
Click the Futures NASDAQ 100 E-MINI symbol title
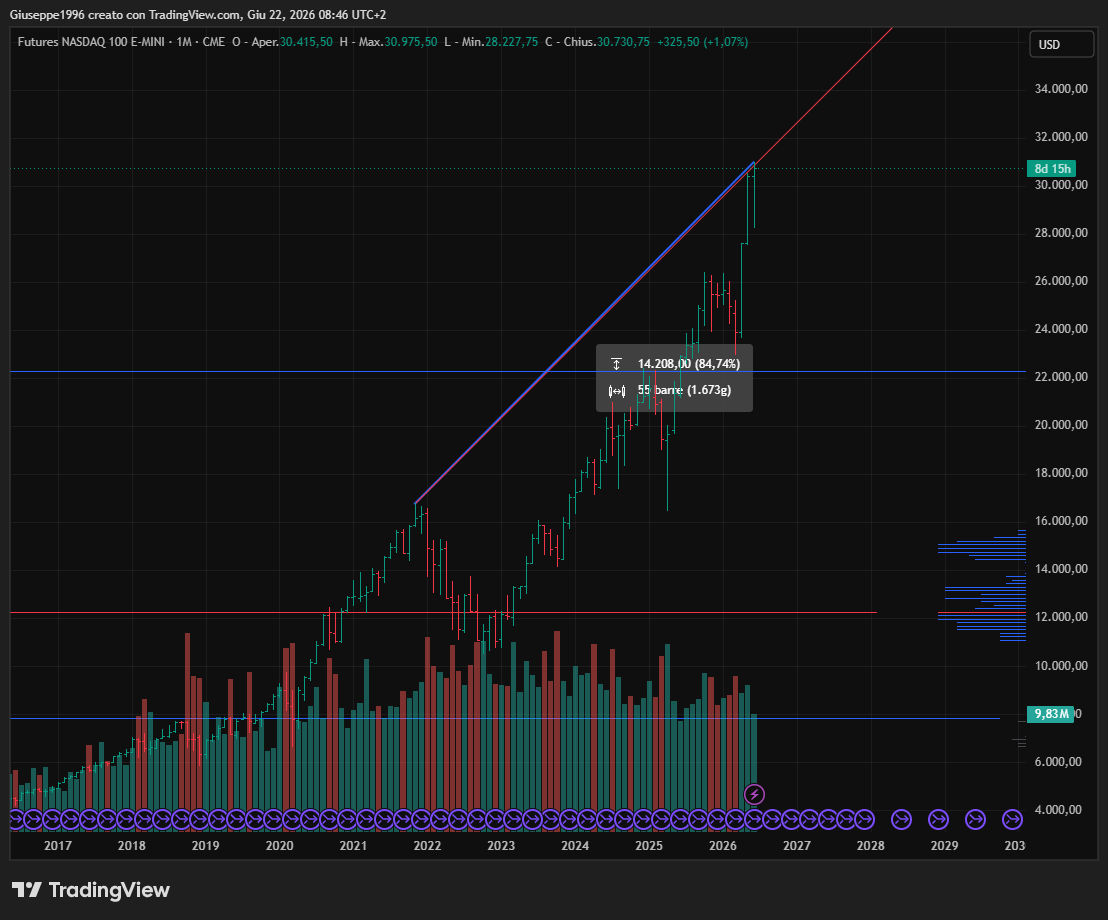pyautogui.click(x=90, y=42)
